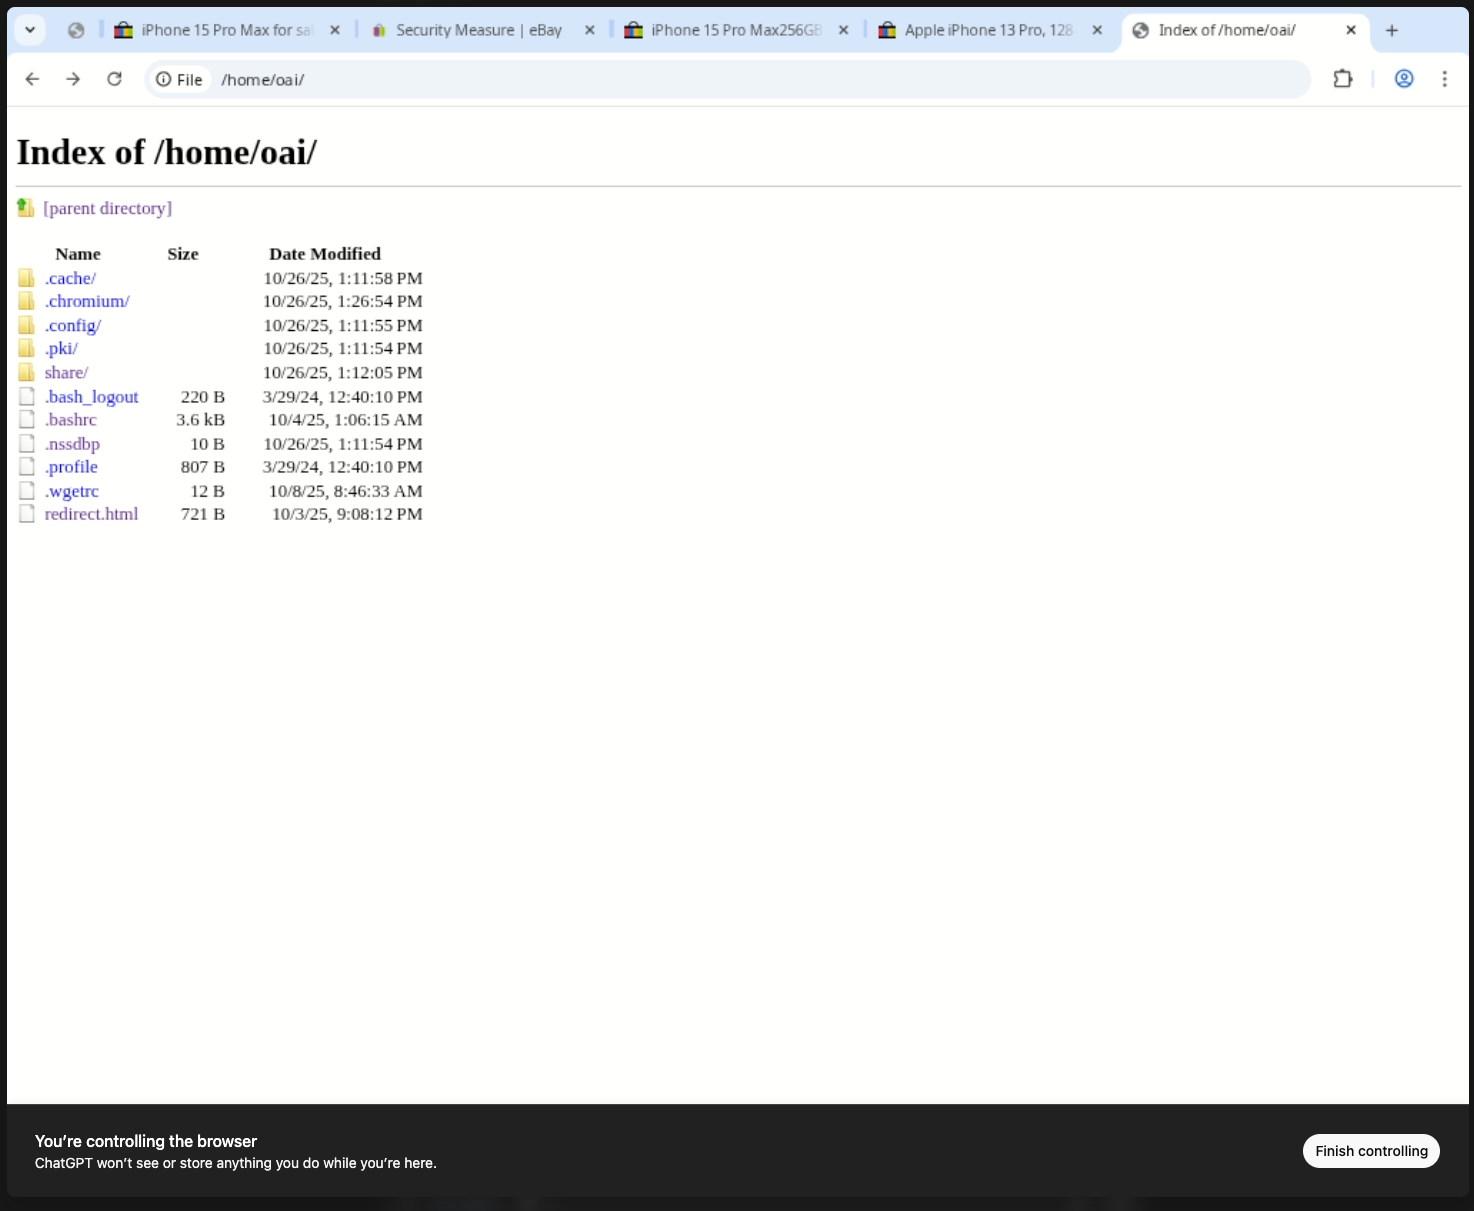Reload the current page
Screen dimensions: 1474x1211
114,79
